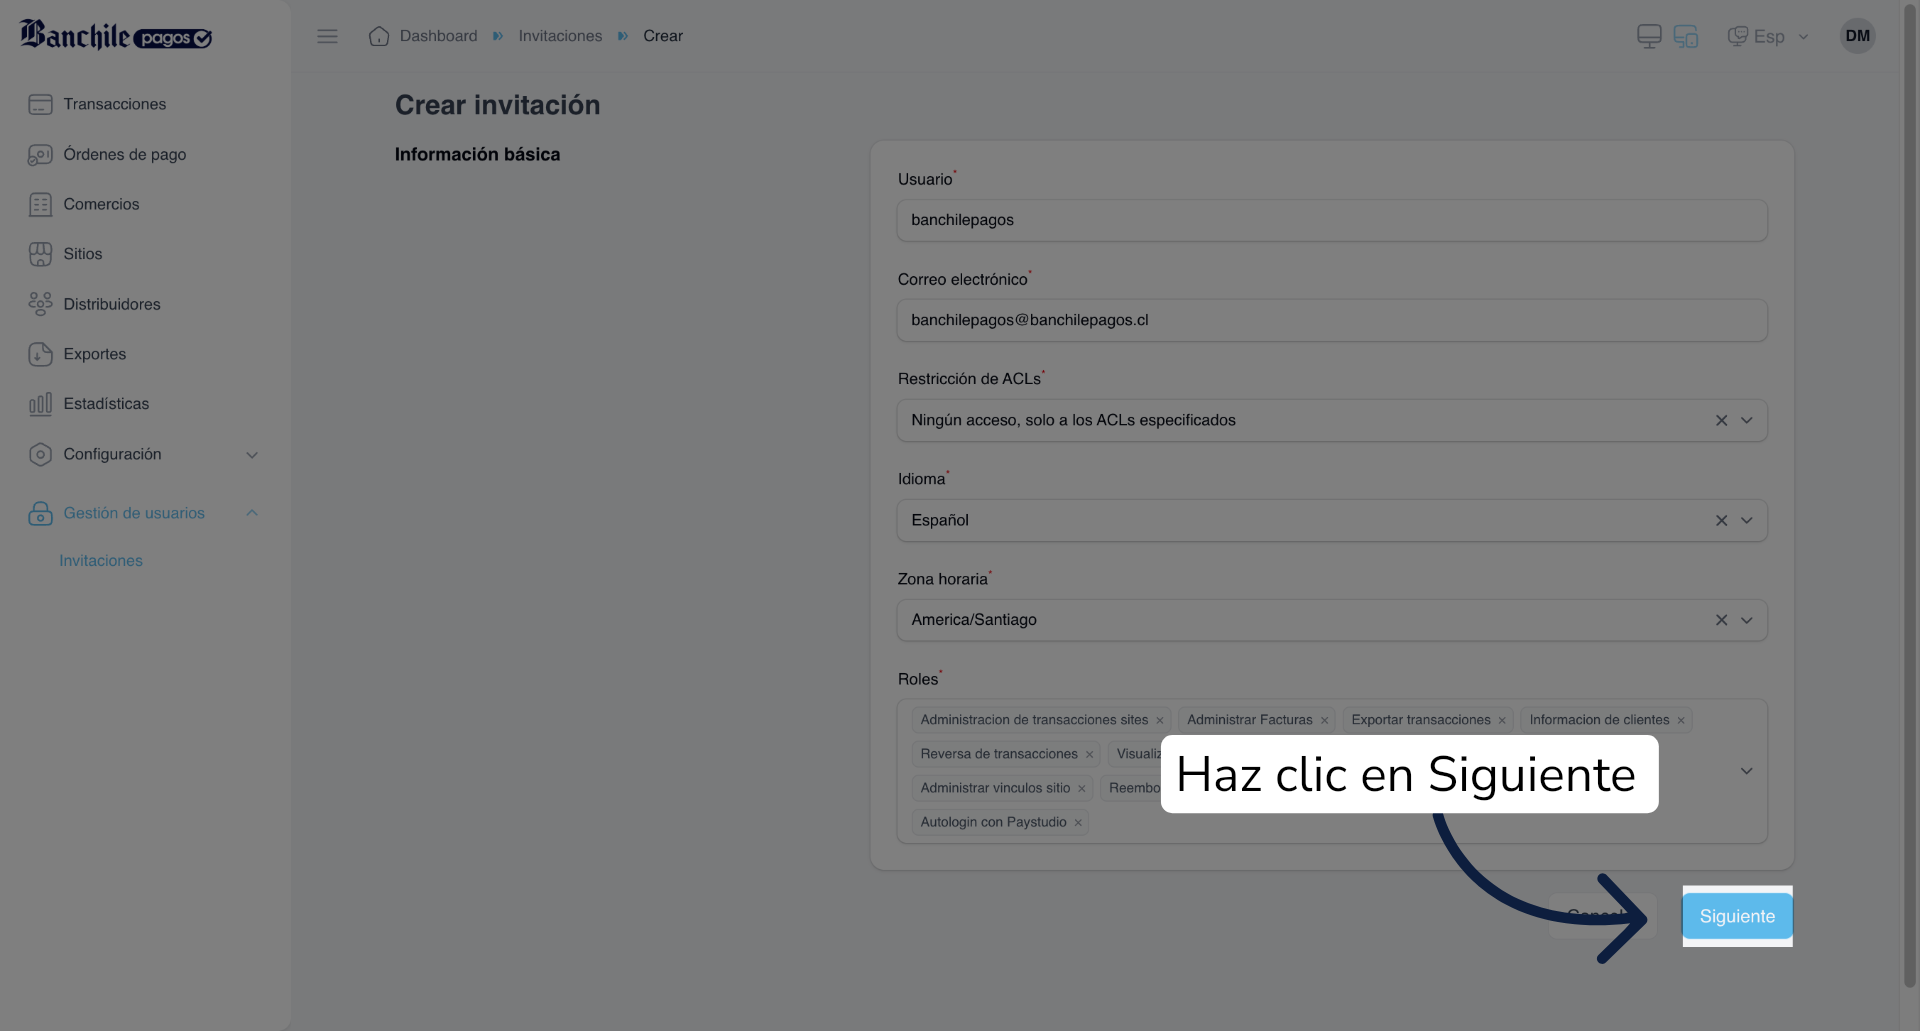Click the responsive devices view icon
This screenshot has height=1031, width=1920.
pos(1686,36)
